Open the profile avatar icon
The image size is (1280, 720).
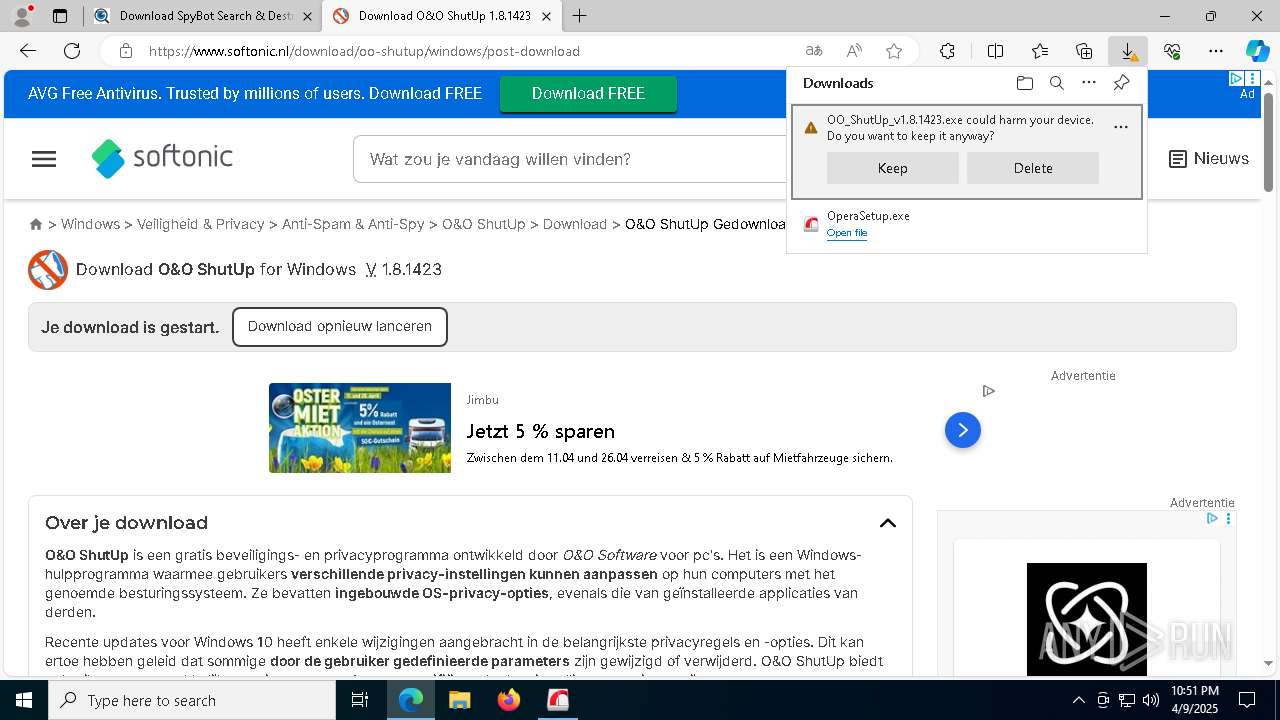tap(22, 16)
